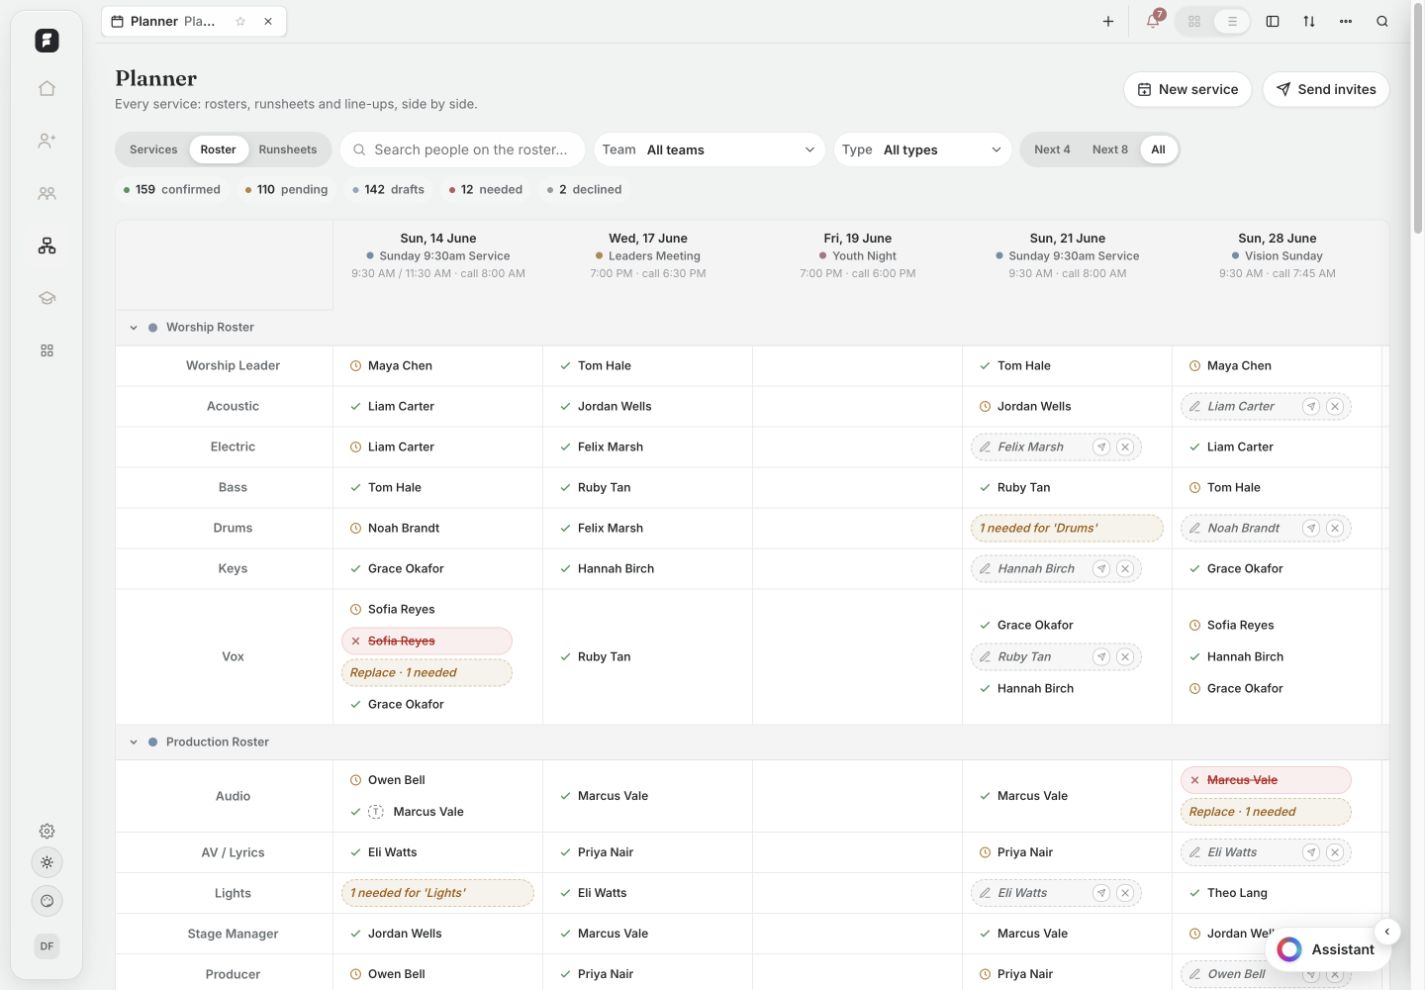1425x990 pixels.
Task: Open the graduation cap sidebar icon
Action: pyautogui.click(x=47, y=298)
